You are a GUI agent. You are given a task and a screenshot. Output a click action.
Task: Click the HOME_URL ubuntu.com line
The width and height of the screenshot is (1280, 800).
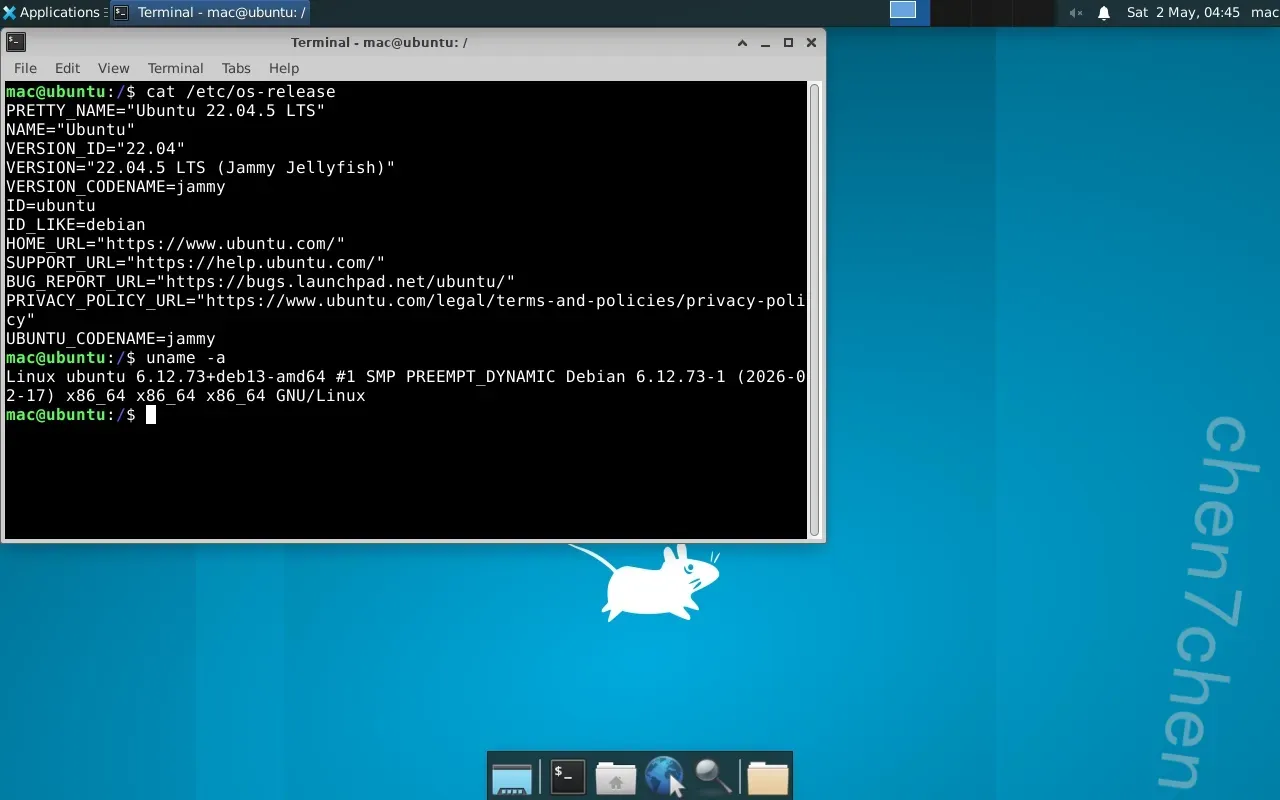(x=176, y=243)
